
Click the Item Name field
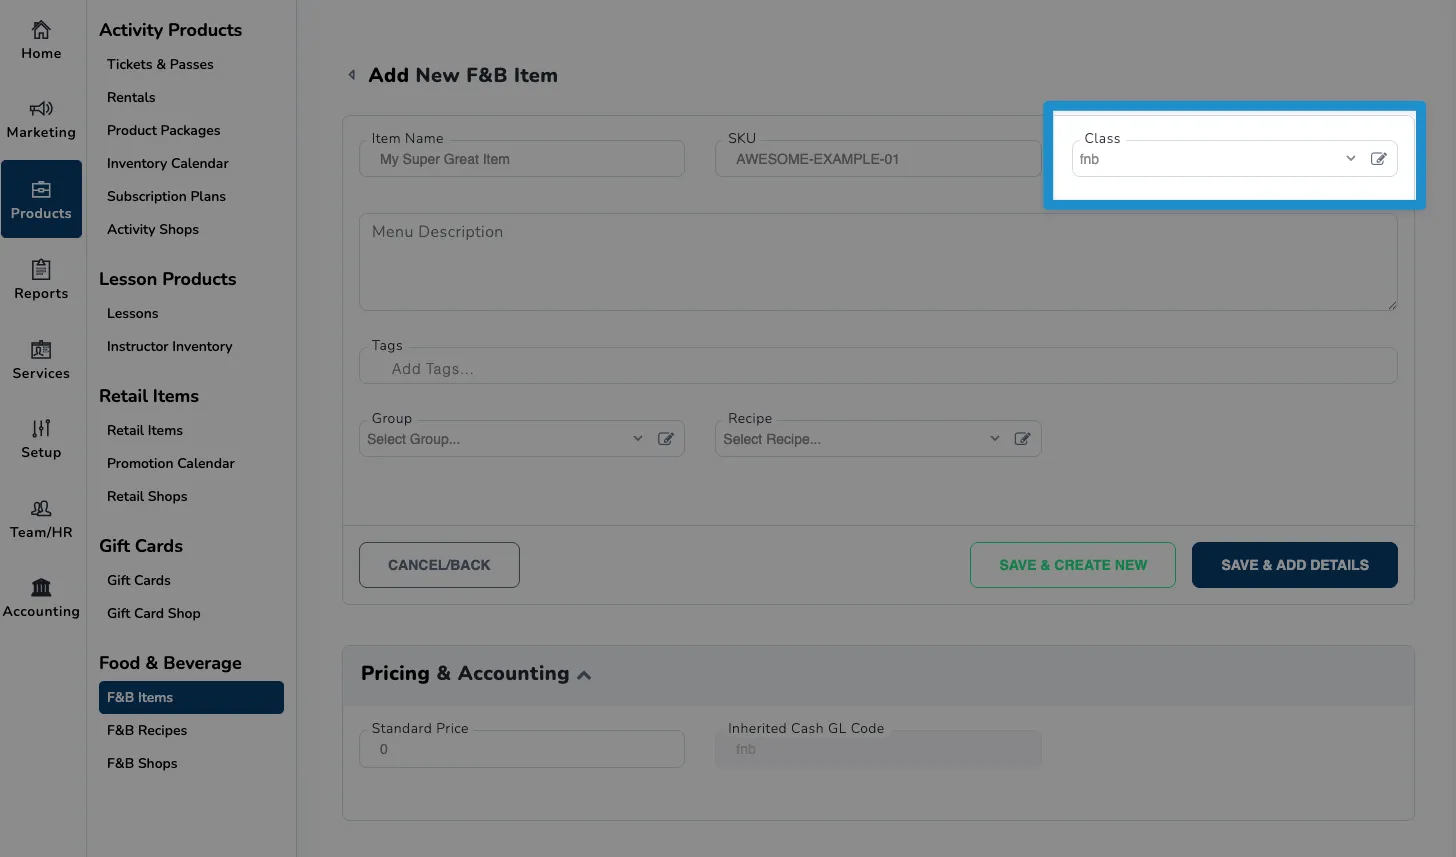(522, 159)
